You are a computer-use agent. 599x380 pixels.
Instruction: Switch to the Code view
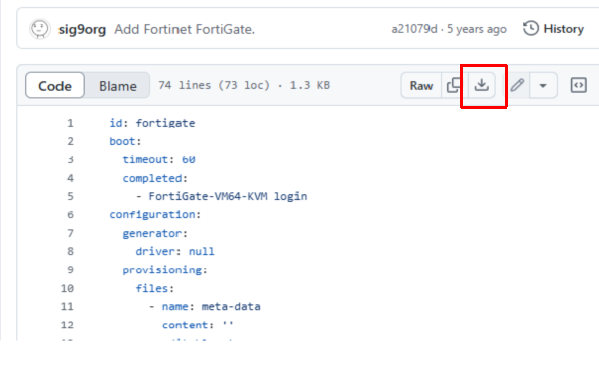[x=55, y=86]
